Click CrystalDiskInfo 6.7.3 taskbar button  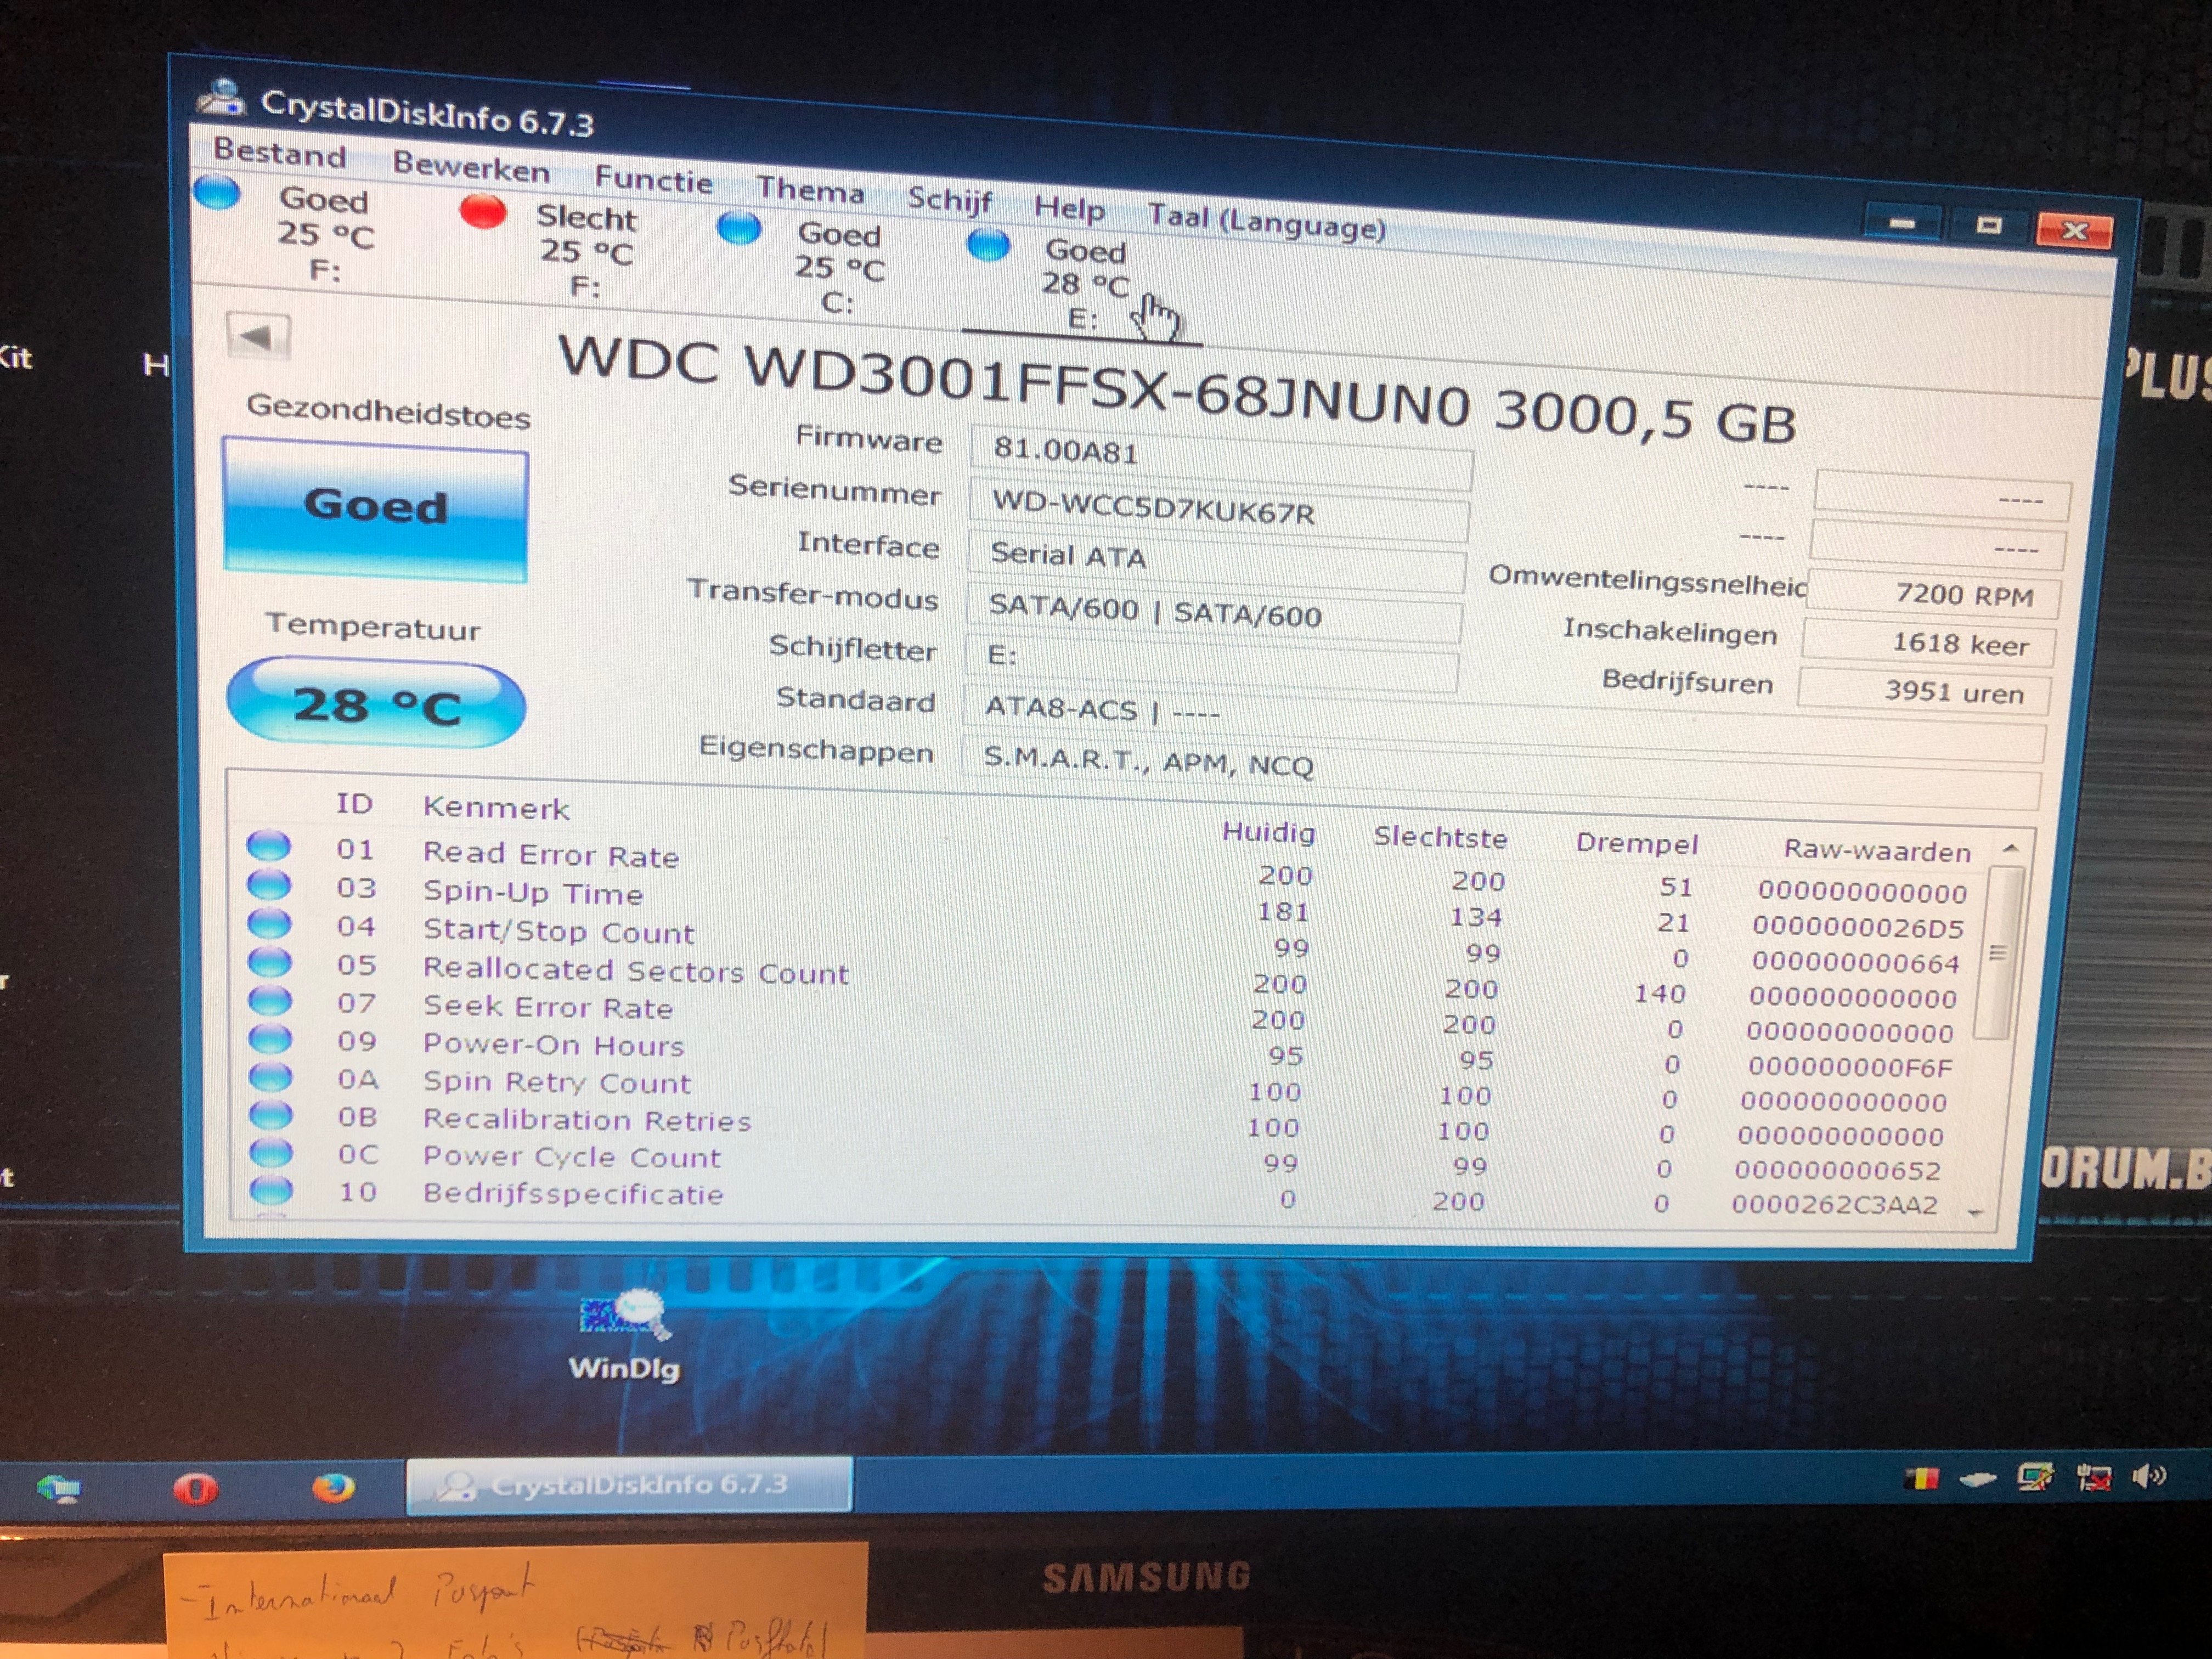(629, 1485)
